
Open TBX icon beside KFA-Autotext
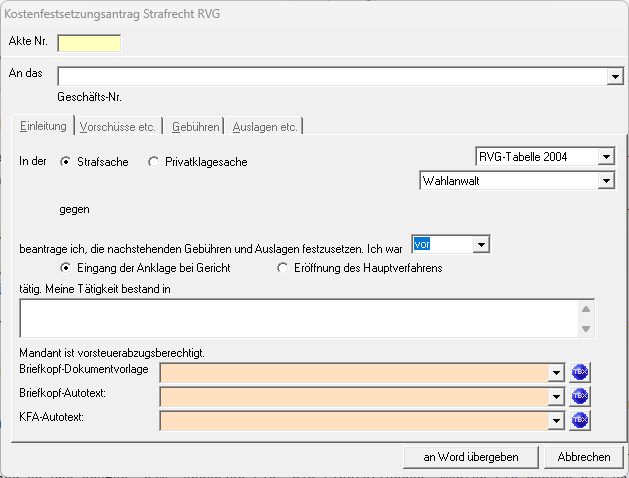tap(580, 420)
